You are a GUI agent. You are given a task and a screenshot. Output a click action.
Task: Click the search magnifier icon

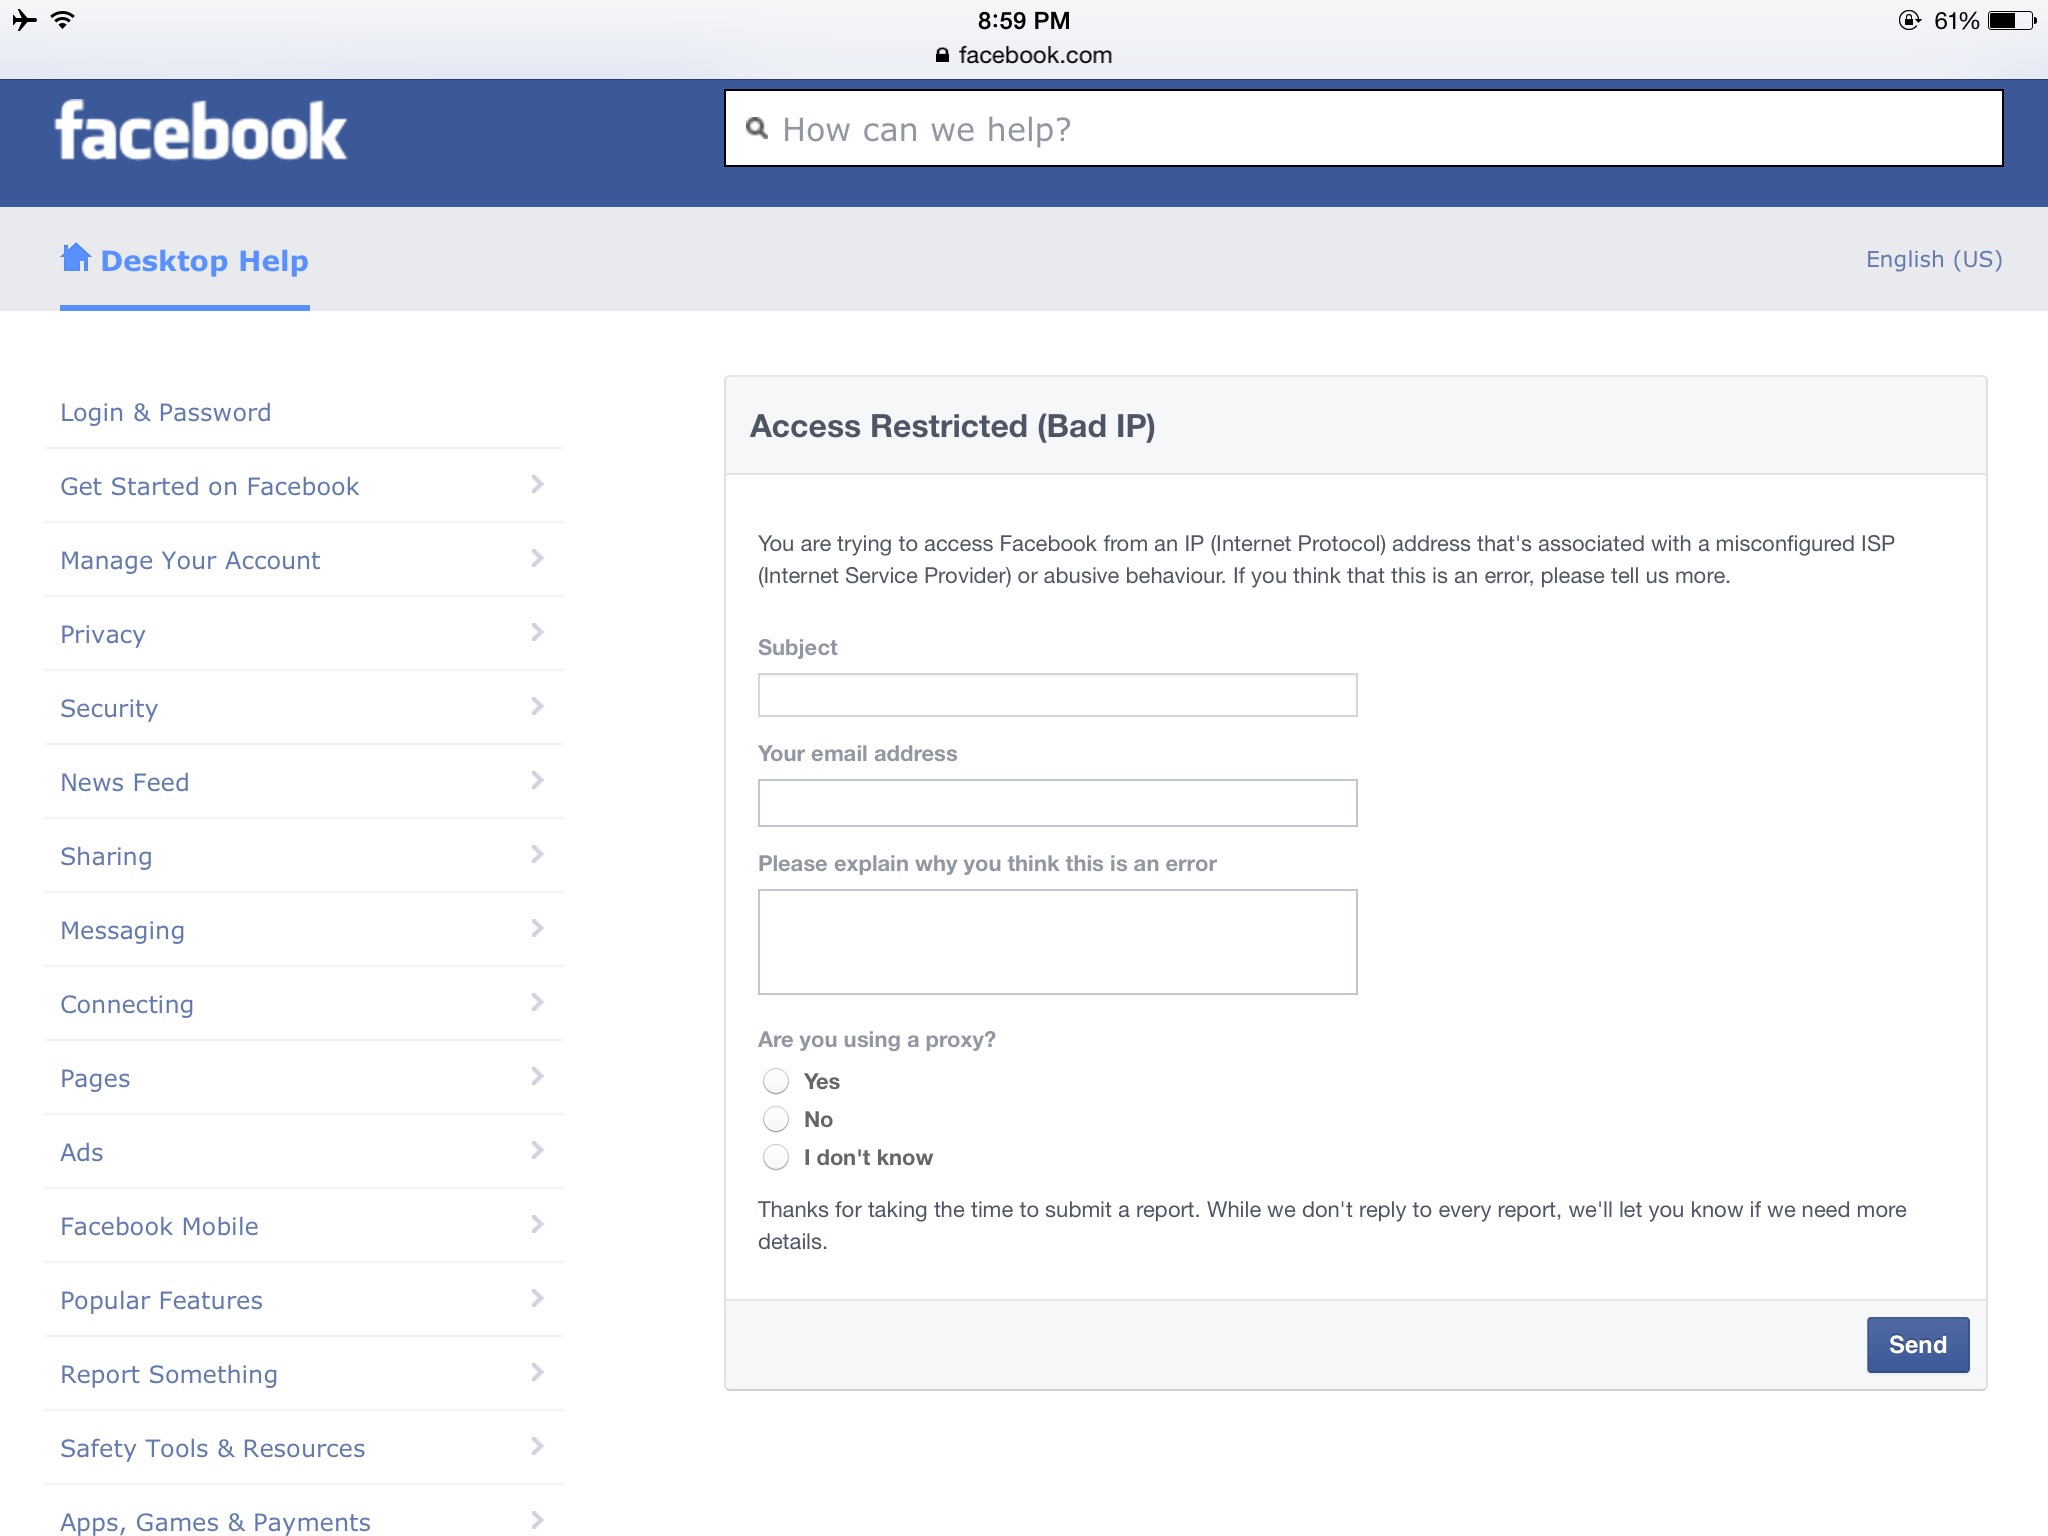tap(757, 129)
